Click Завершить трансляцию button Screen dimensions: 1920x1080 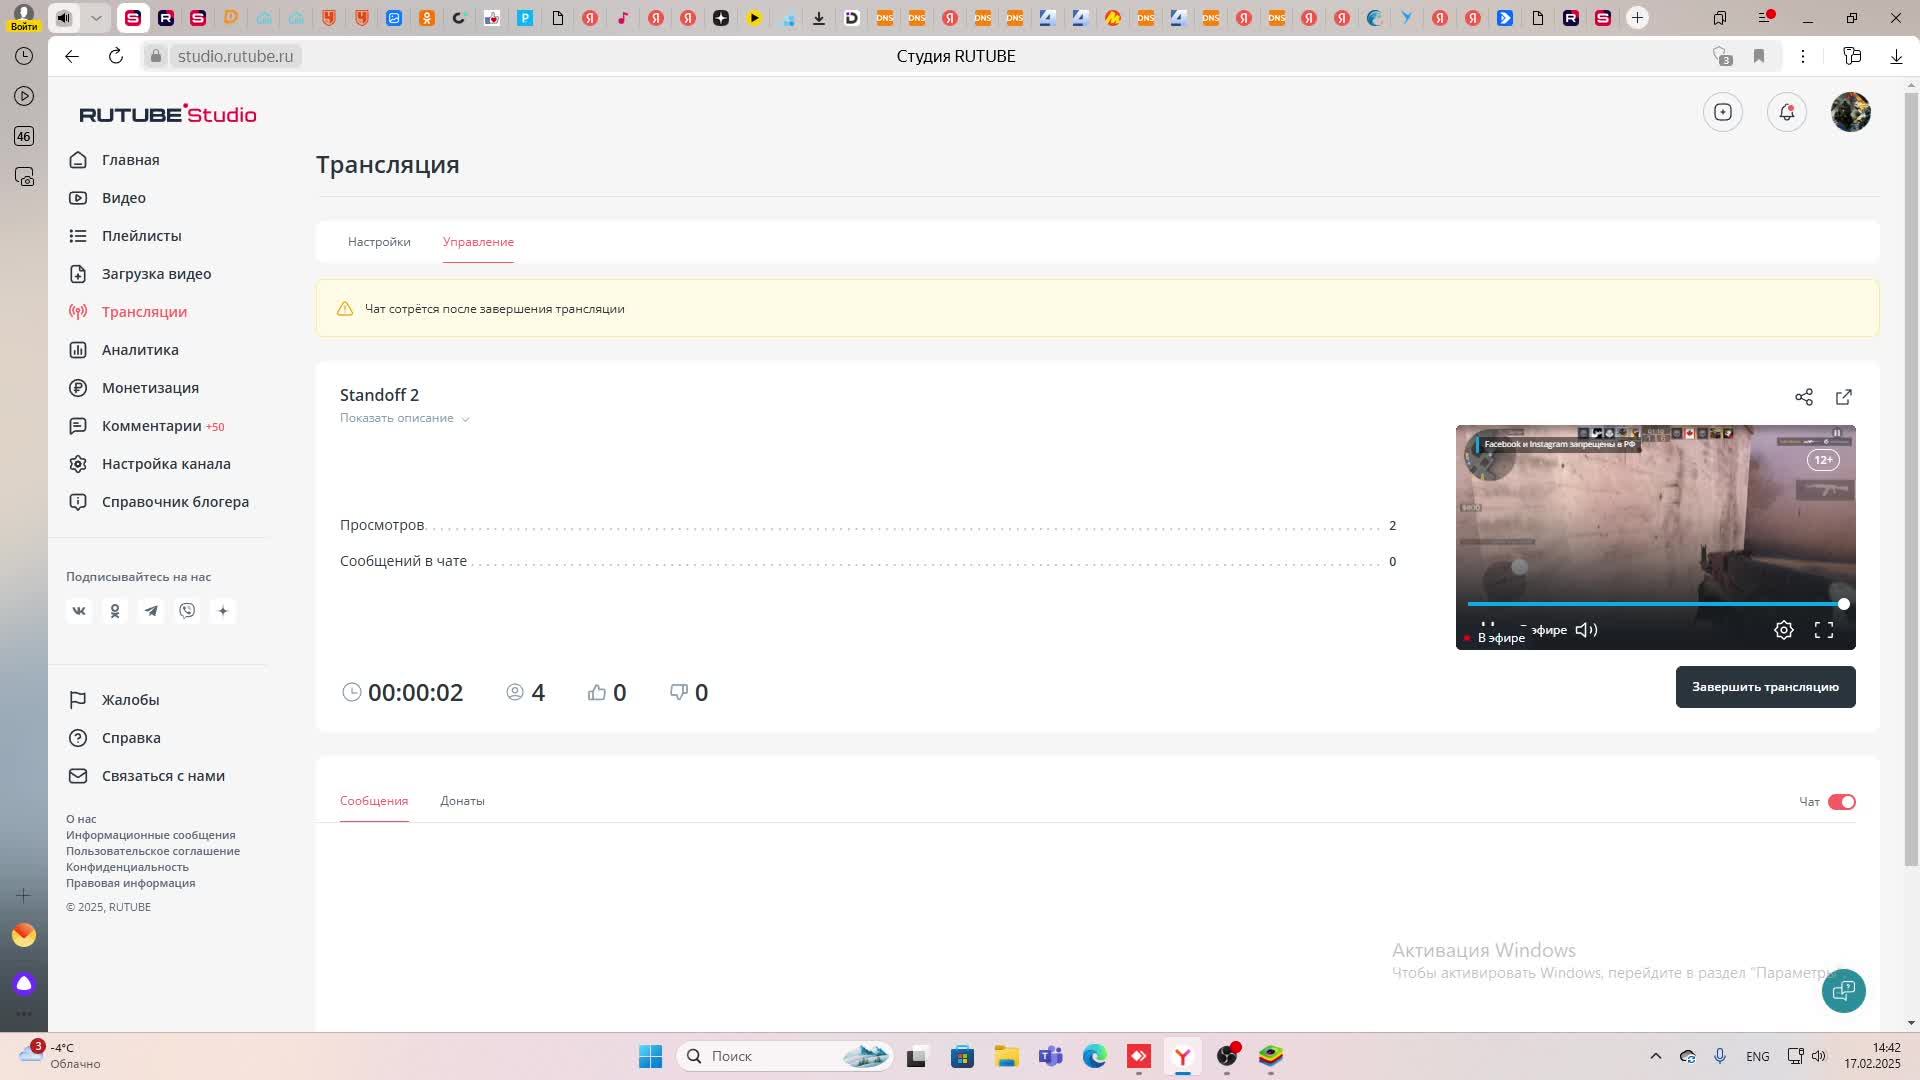tap(1766, 687)
